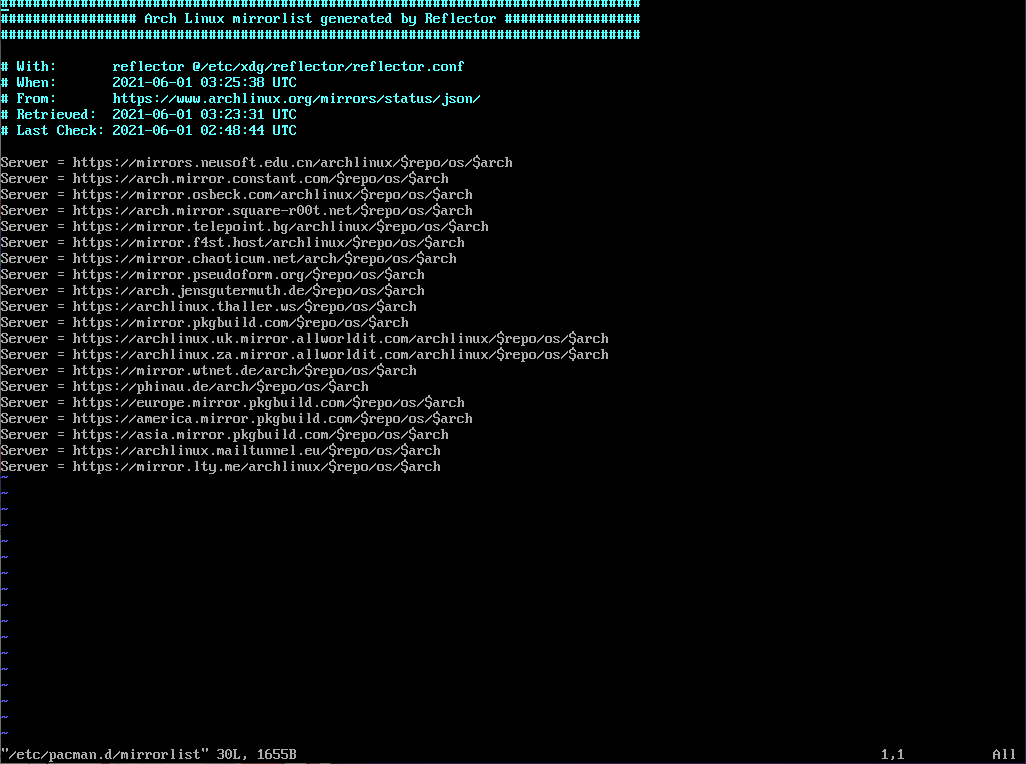This screenshot has width=1026, height=764.
Task: Click the archlinux.org mirrors status json URL
Action: click(x=296, y=98)
